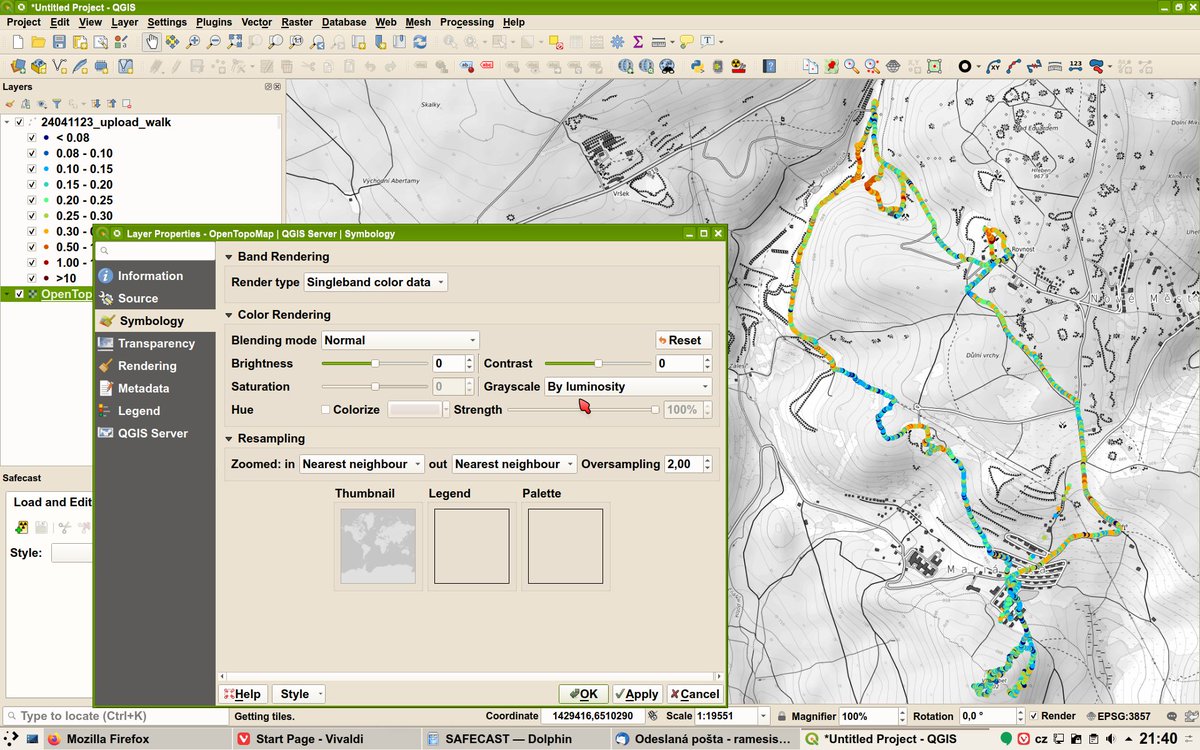Uncheck the '0.15 - 0.20' legend class
Image resolution: width=1200 pixels, height=750 pixels.
(x=32, y=185)
